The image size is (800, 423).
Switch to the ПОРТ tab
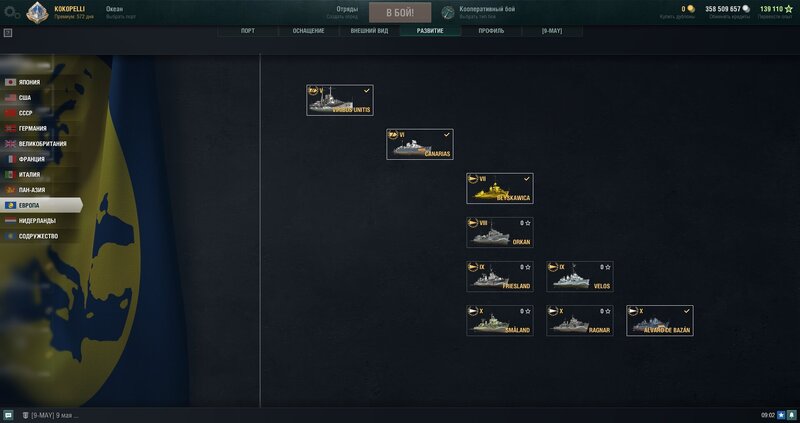(248, 31)
